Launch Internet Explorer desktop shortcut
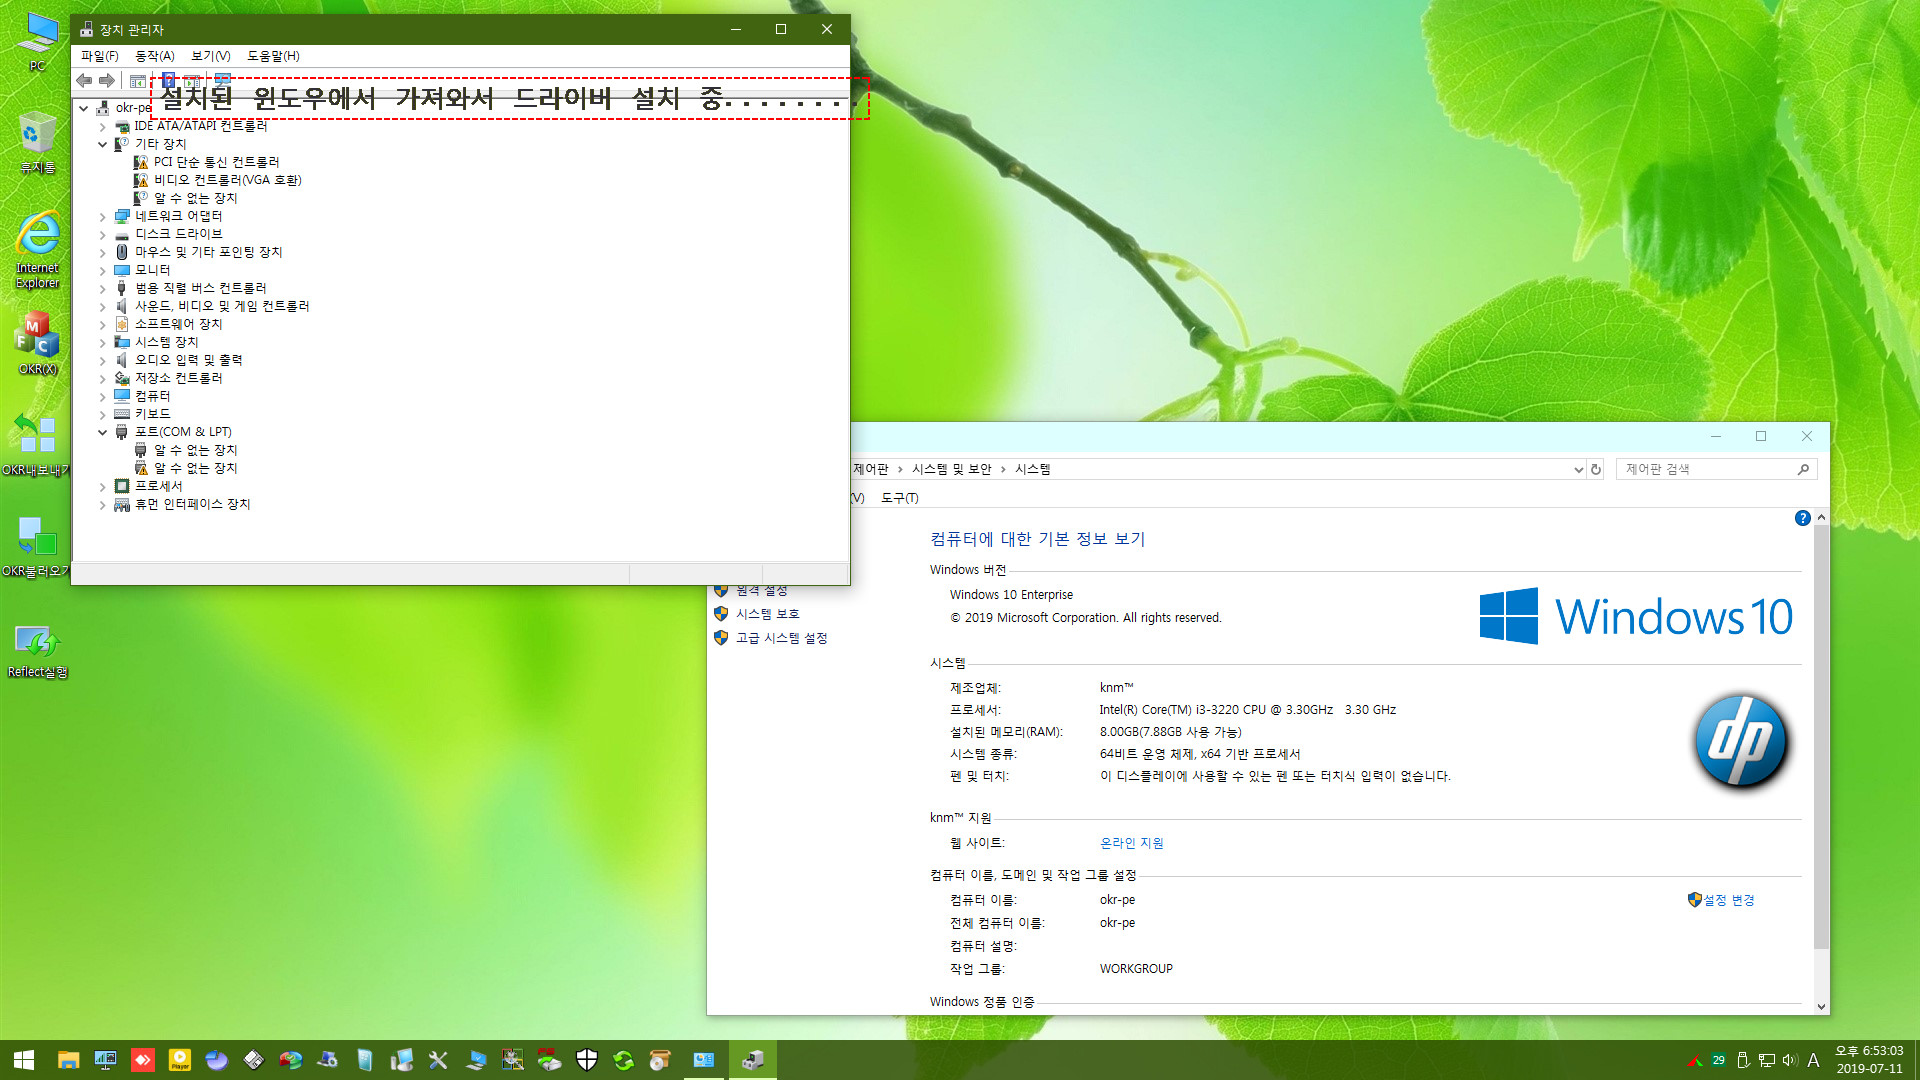Image resolution: width=1920 pixels, height=1080 pixels. pyautogui.click(x=37, y=250)
